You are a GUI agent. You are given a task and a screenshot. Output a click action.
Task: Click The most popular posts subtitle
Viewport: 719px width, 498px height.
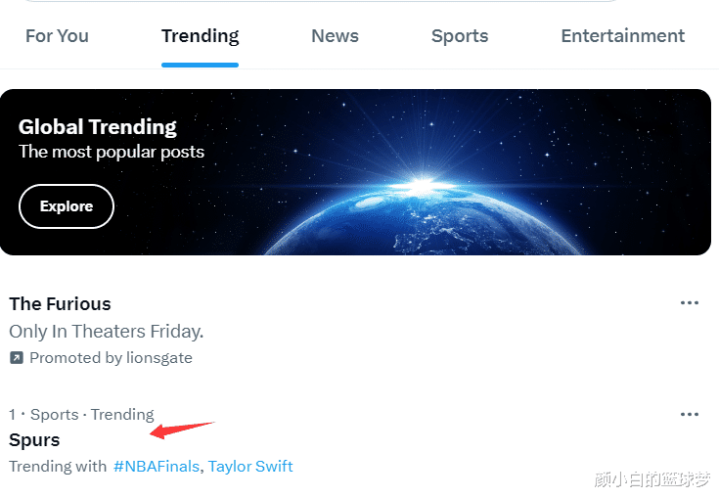pos(111,152)
